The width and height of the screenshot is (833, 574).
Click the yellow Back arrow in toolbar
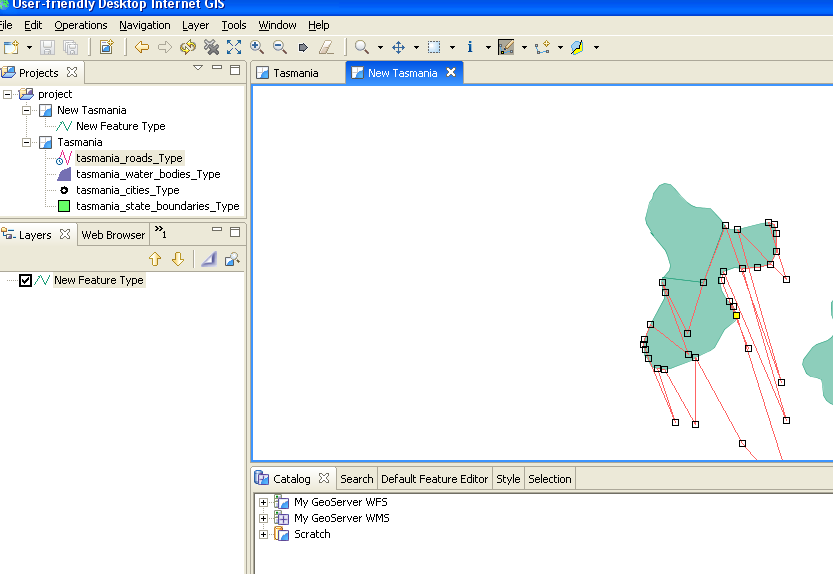pyautogui.click(x=142, y=47)
